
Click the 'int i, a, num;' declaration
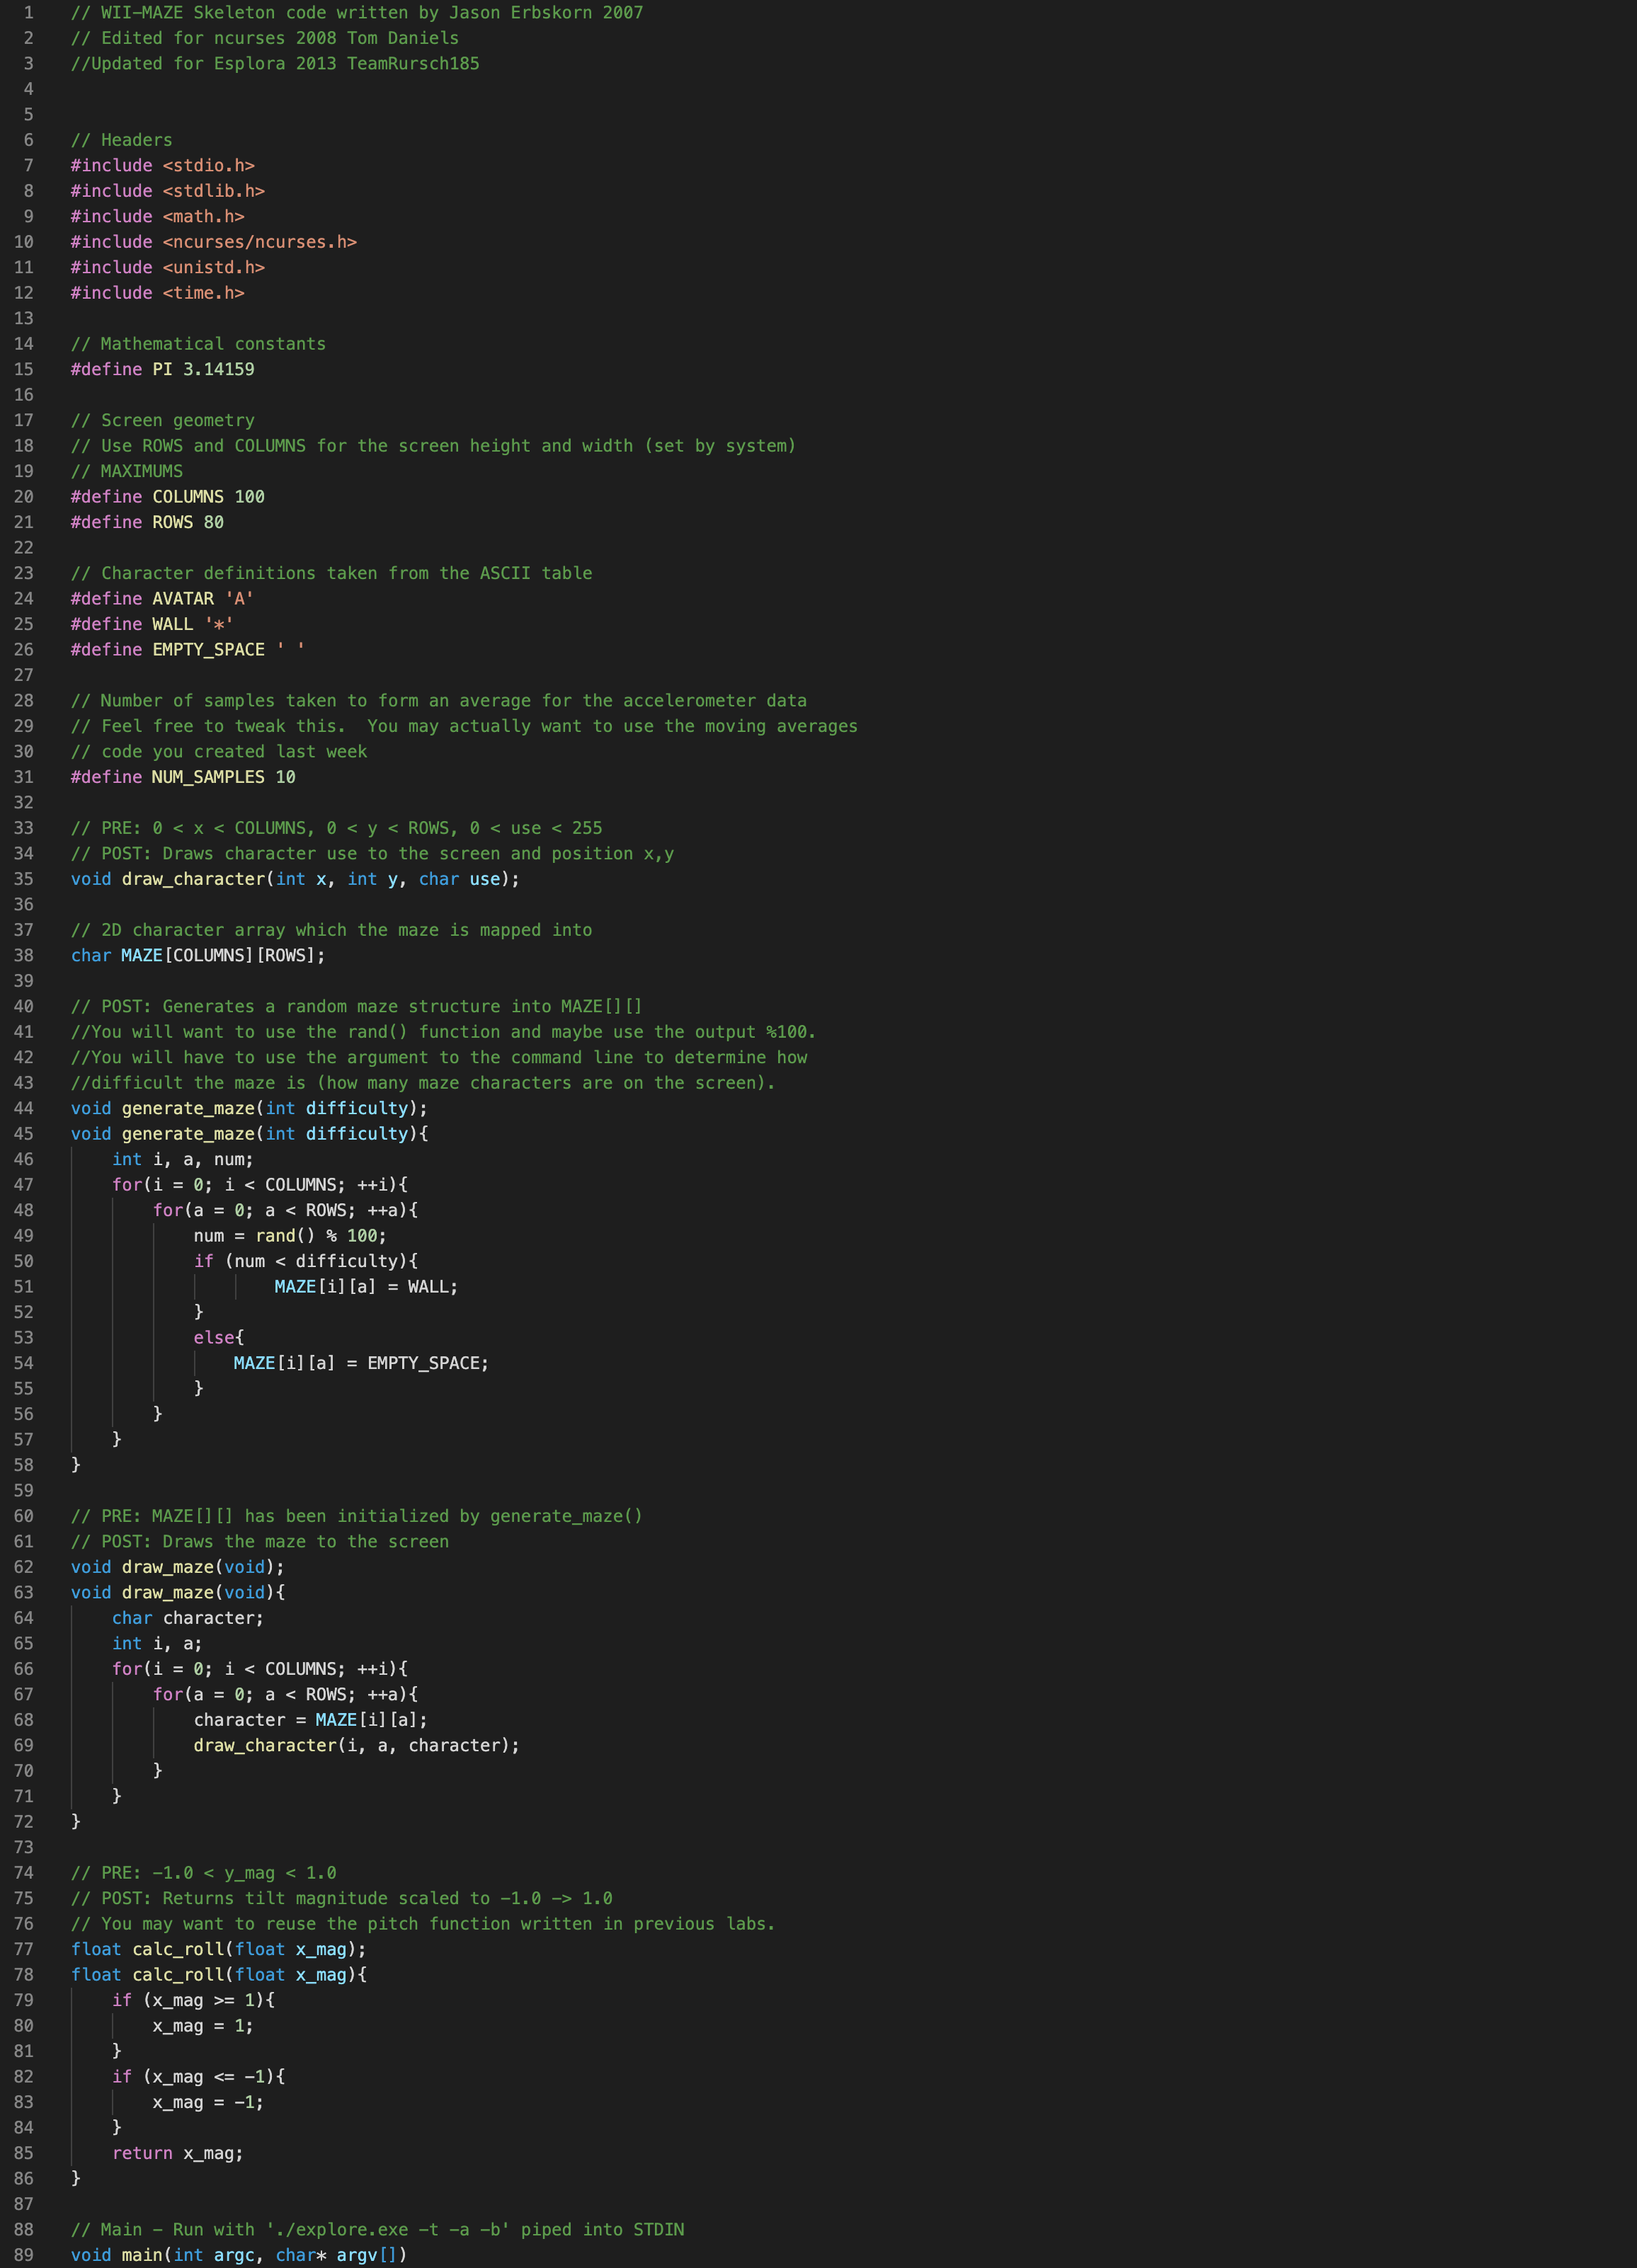coord(183,1159)
